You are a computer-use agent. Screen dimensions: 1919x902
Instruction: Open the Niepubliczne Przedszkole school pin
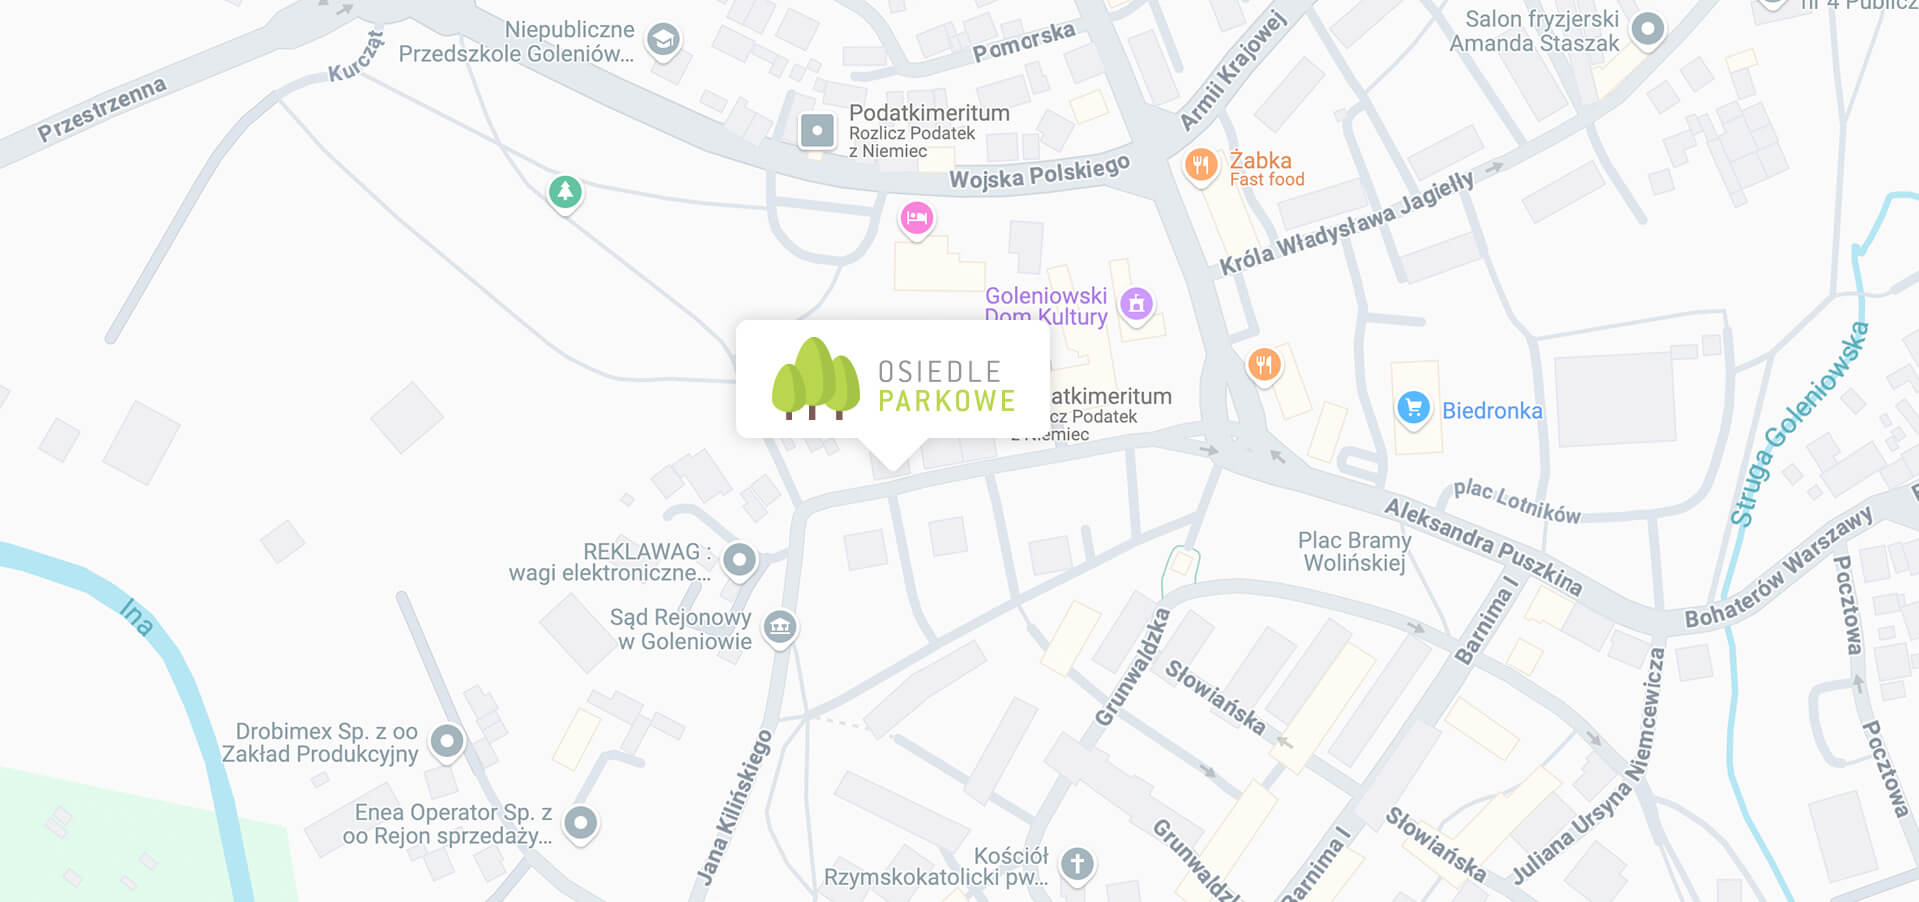pos(662,41)
